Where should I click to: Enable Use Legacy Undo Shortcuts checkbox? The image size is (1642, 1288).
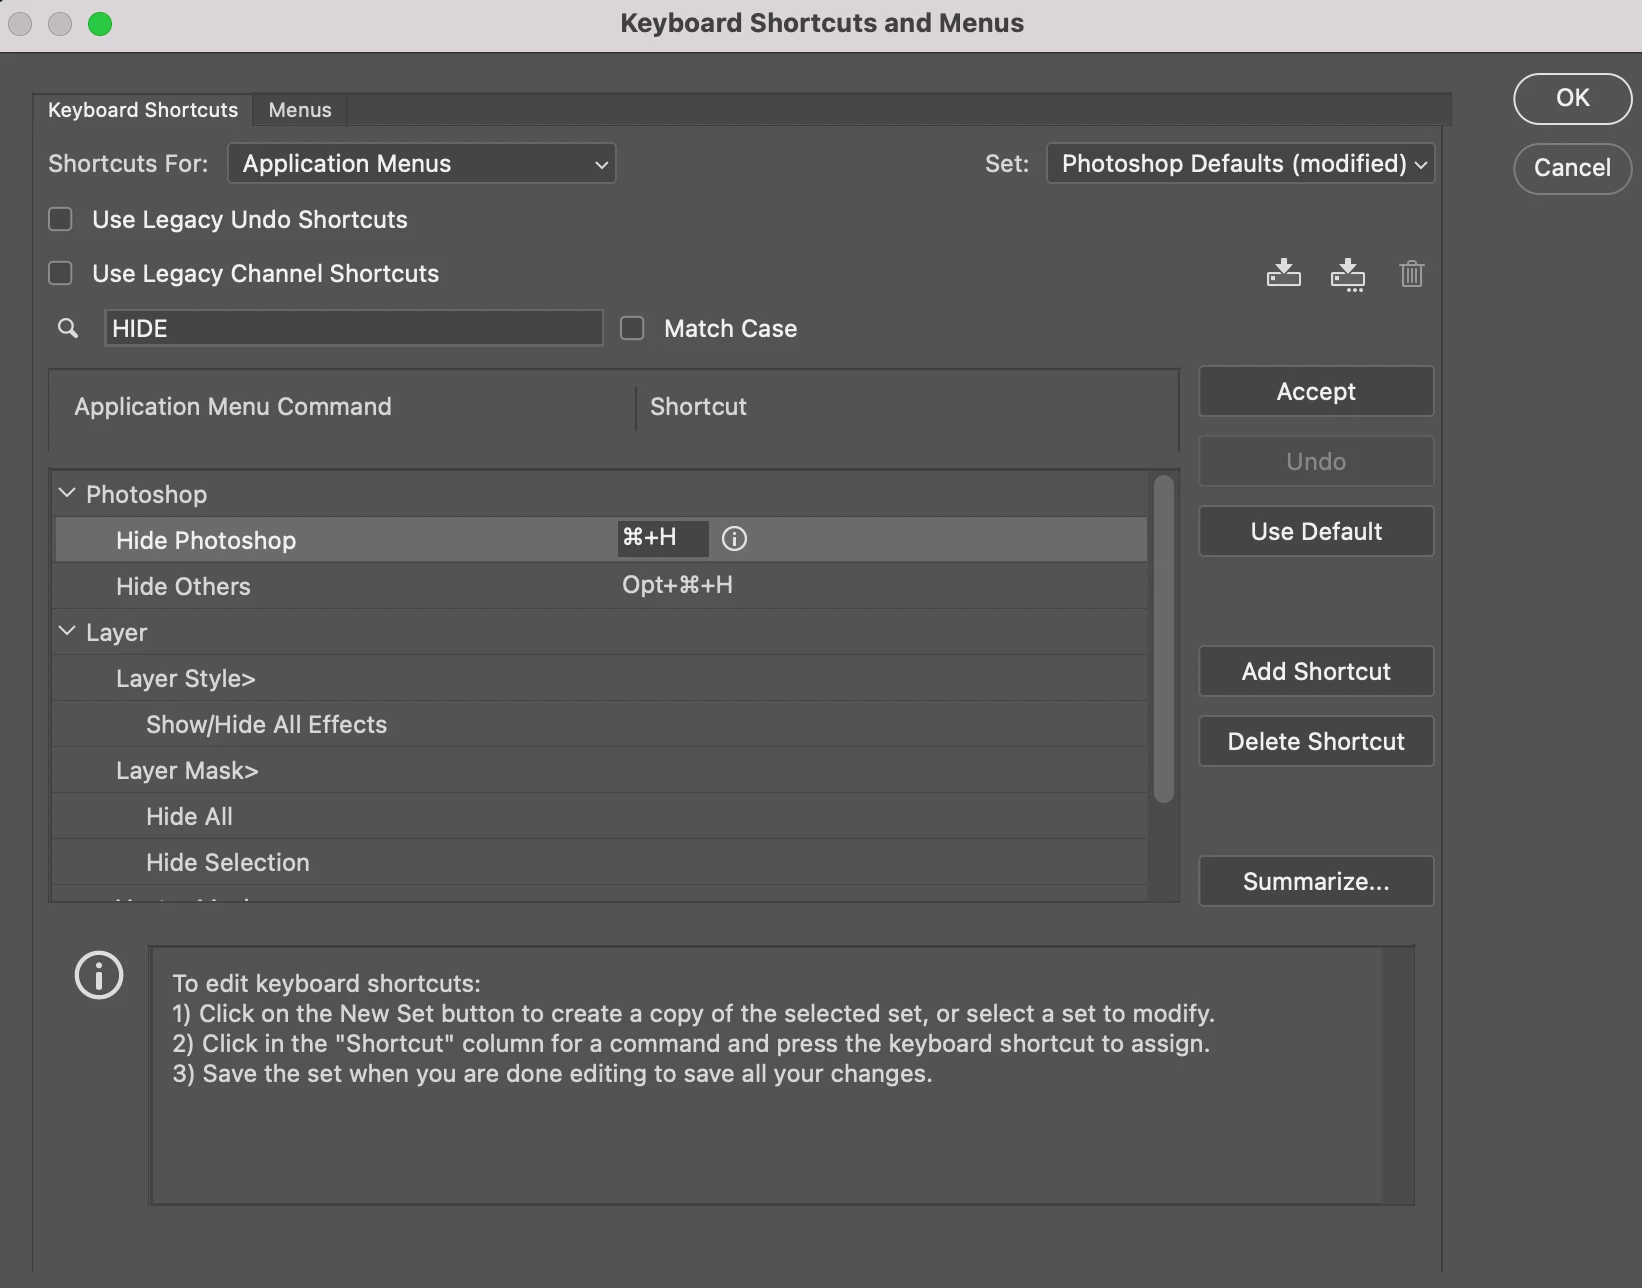click(61, 219)
